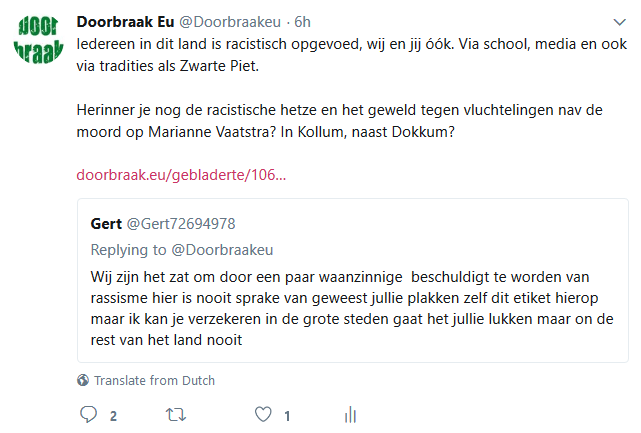The height and width of the screenshot is (433, 641).
Task: Click the globe icon beside Translate
Action: [83, 381]
